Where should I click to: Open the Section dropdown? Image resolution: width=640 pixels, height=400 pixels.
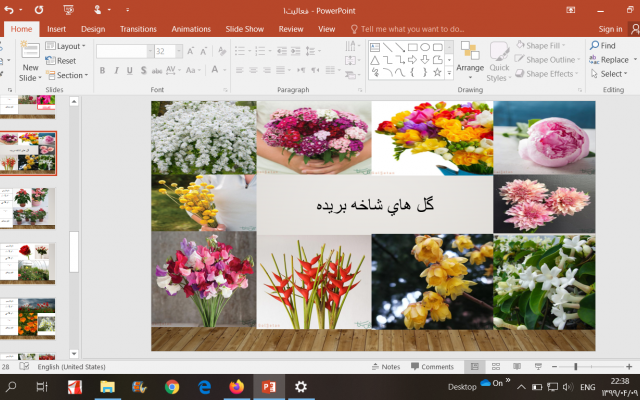(x=67, y=75)
